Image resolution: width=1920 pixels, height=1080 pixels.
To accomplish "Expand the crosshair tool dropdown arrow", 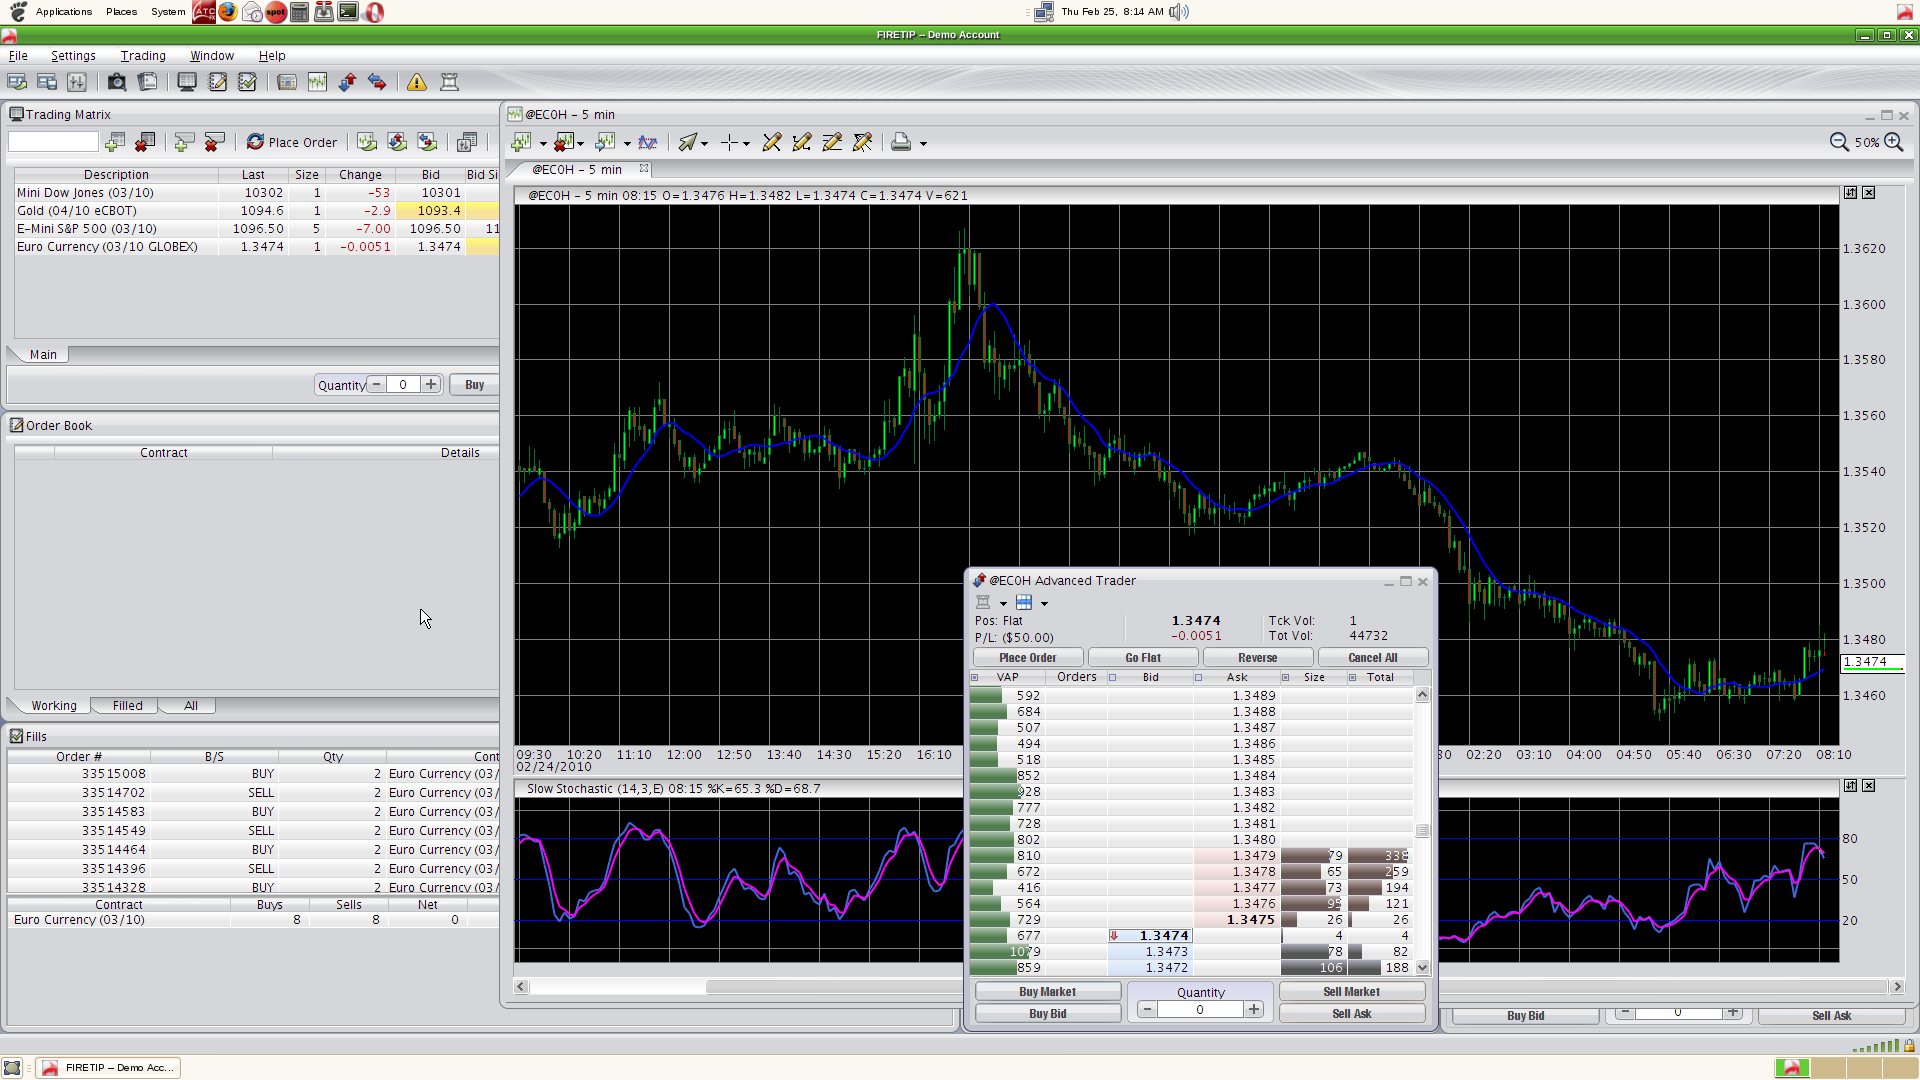I will click(746, 144).
